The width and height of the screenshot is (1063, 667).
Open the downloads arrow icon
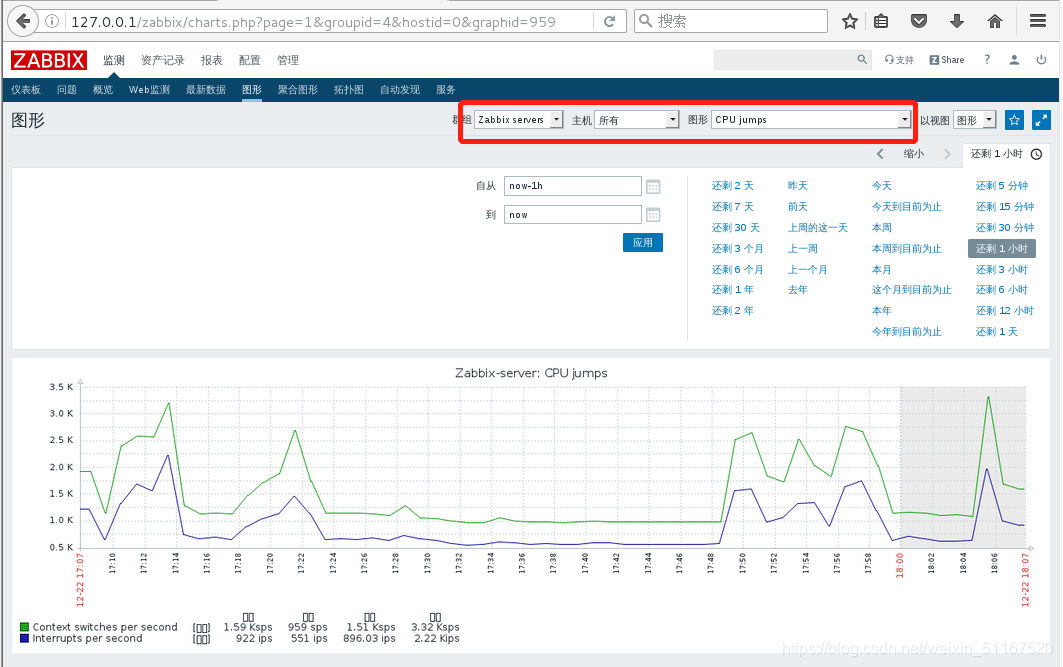tap(957, 22)
